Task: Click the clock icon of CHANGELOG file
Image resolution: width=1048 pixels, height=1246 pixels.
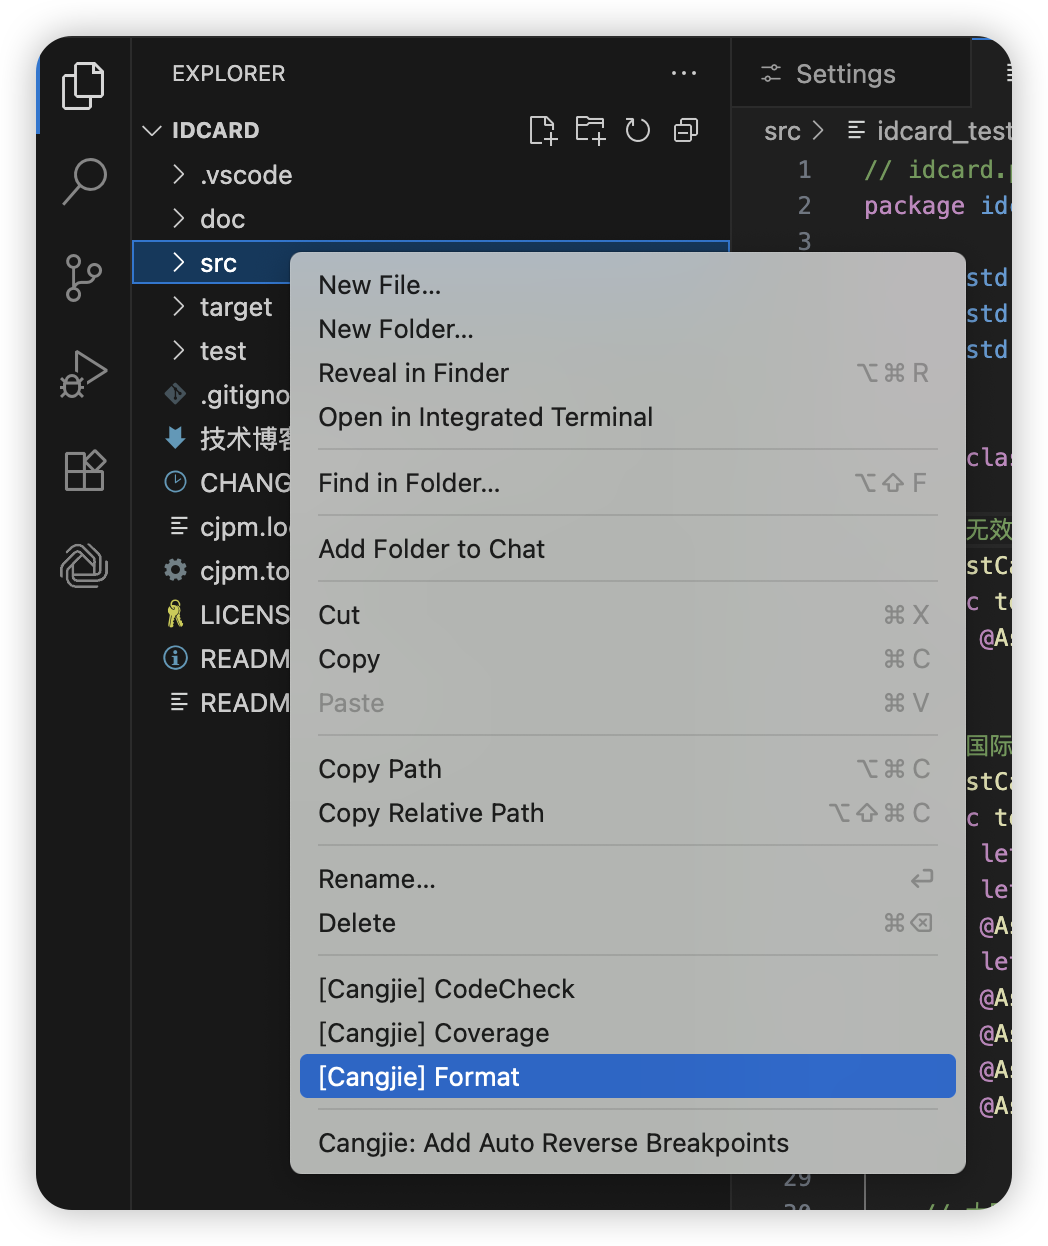Action: coord(175,482)
